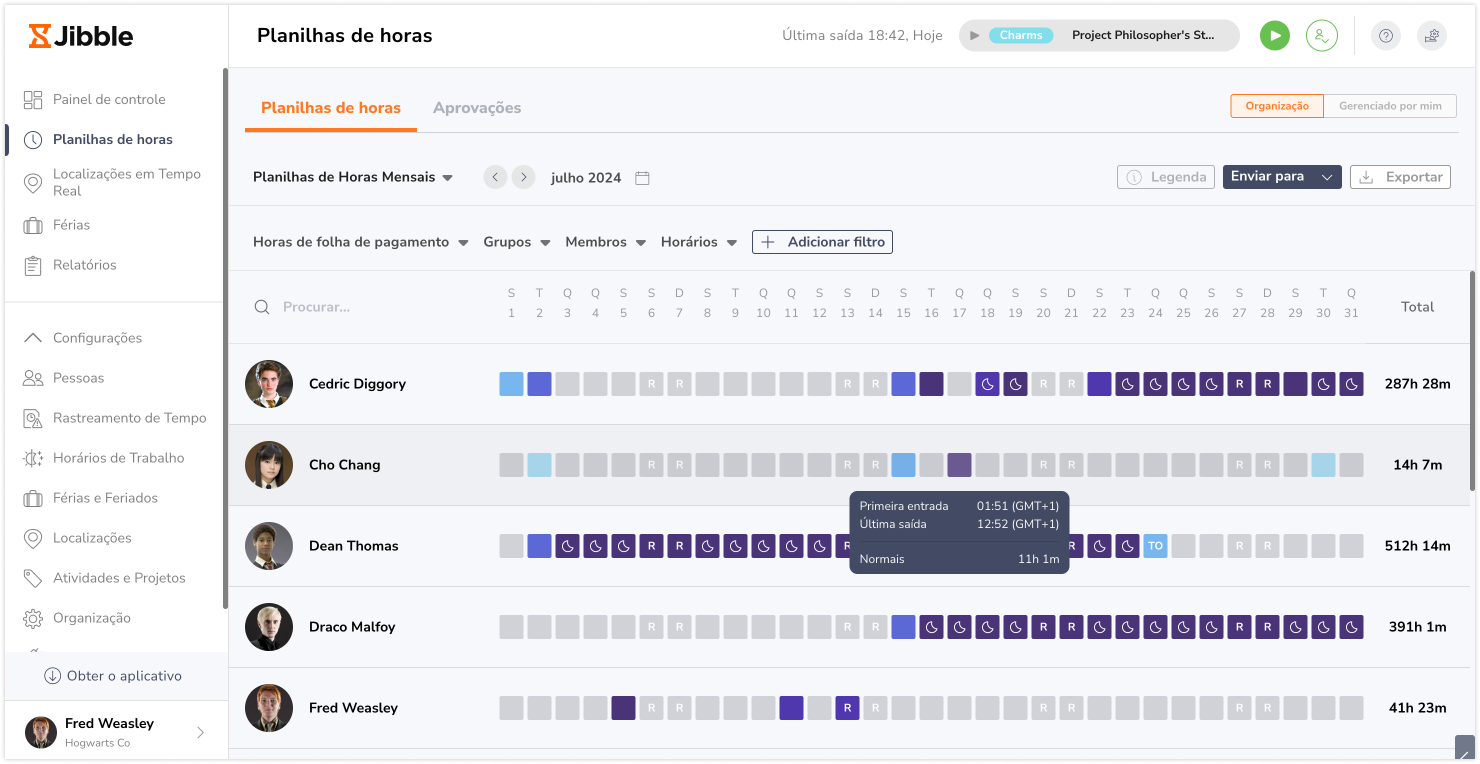Select Cho Chang's July 30 light-blue cell
This screenshot has height=764, width=1480.
coord(1323,465)
